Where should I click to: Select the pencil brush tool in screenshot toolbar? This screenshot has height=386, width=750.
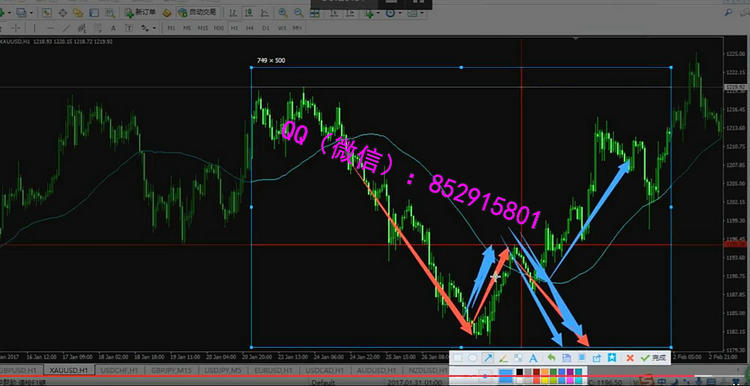pos(503,357)
